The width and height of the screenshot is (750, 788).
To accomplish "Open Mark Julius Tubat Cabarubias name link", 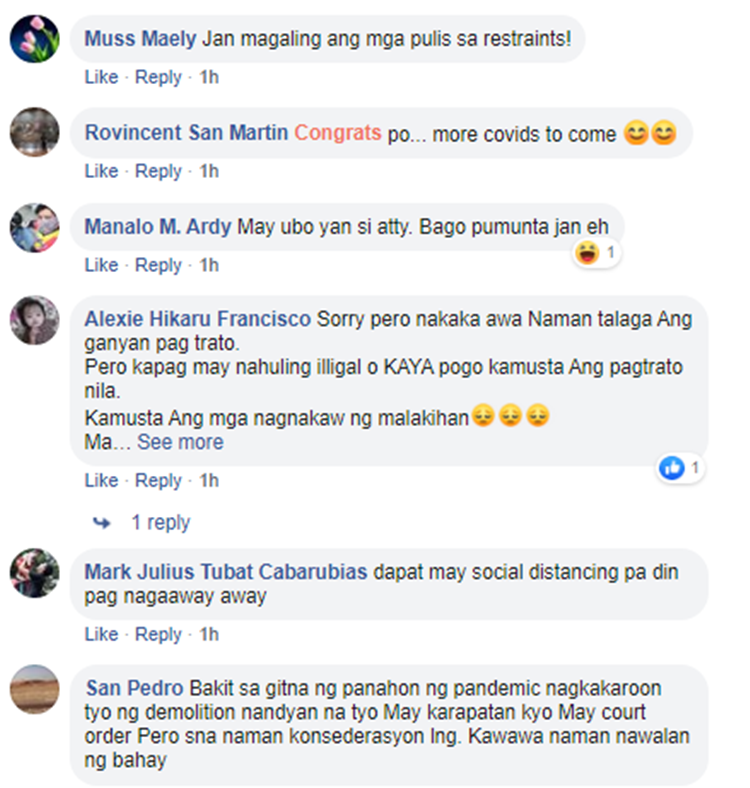I will tap(226, 572).
